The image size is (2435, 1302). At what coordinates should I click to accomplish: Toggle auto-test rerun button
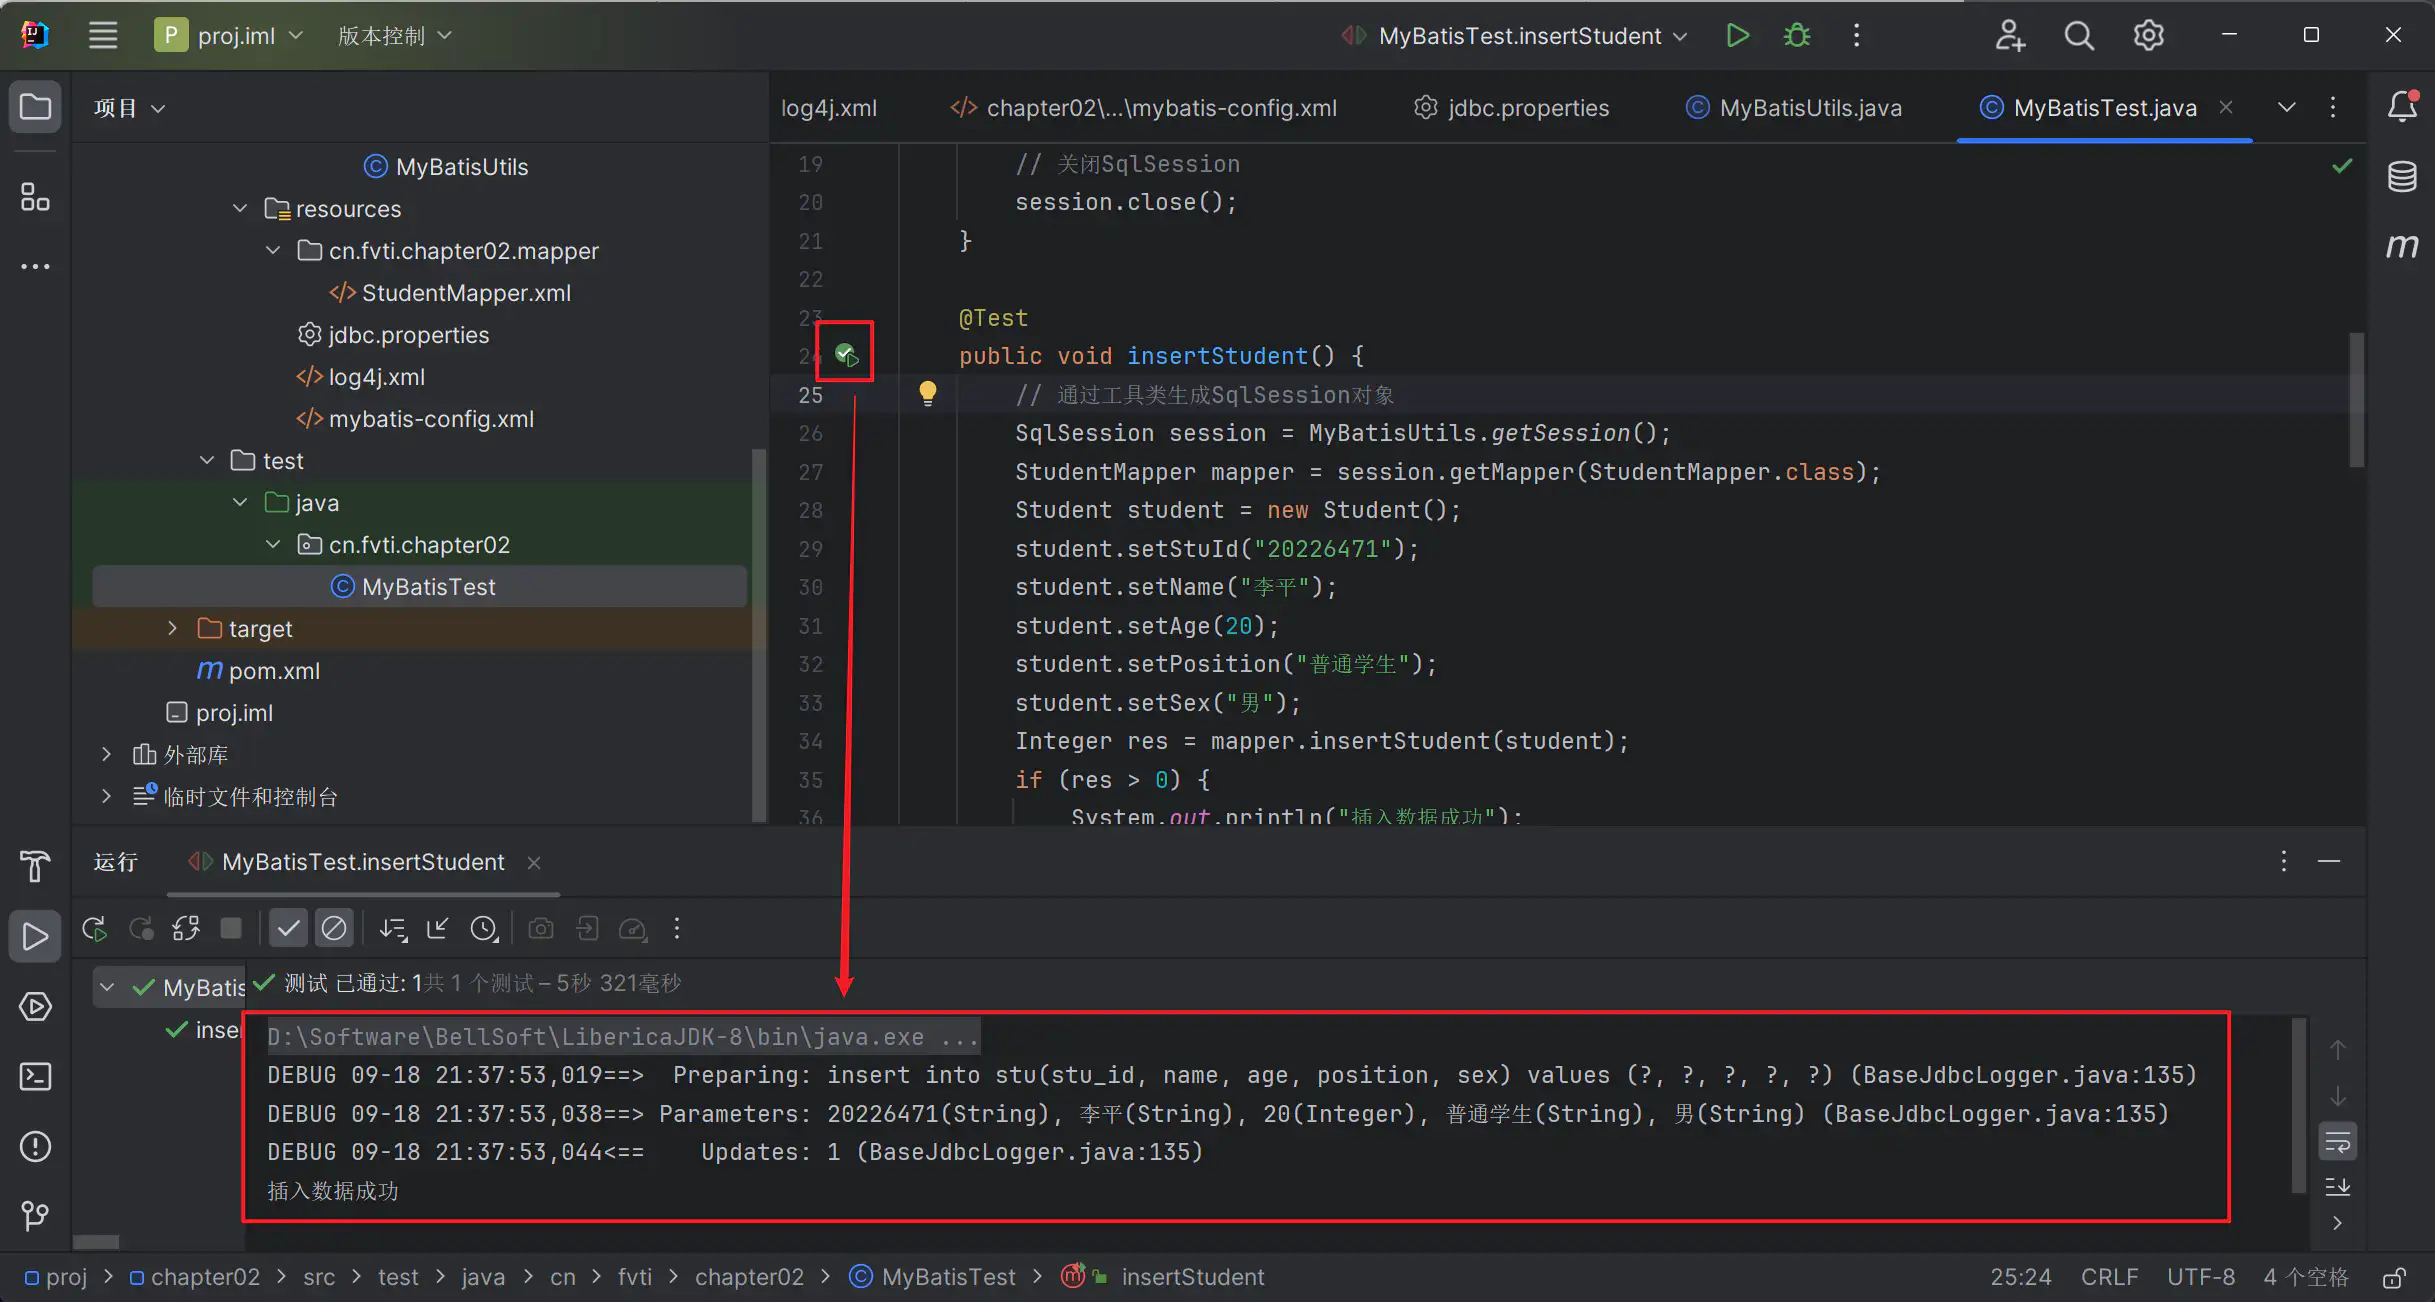point(186,929)
